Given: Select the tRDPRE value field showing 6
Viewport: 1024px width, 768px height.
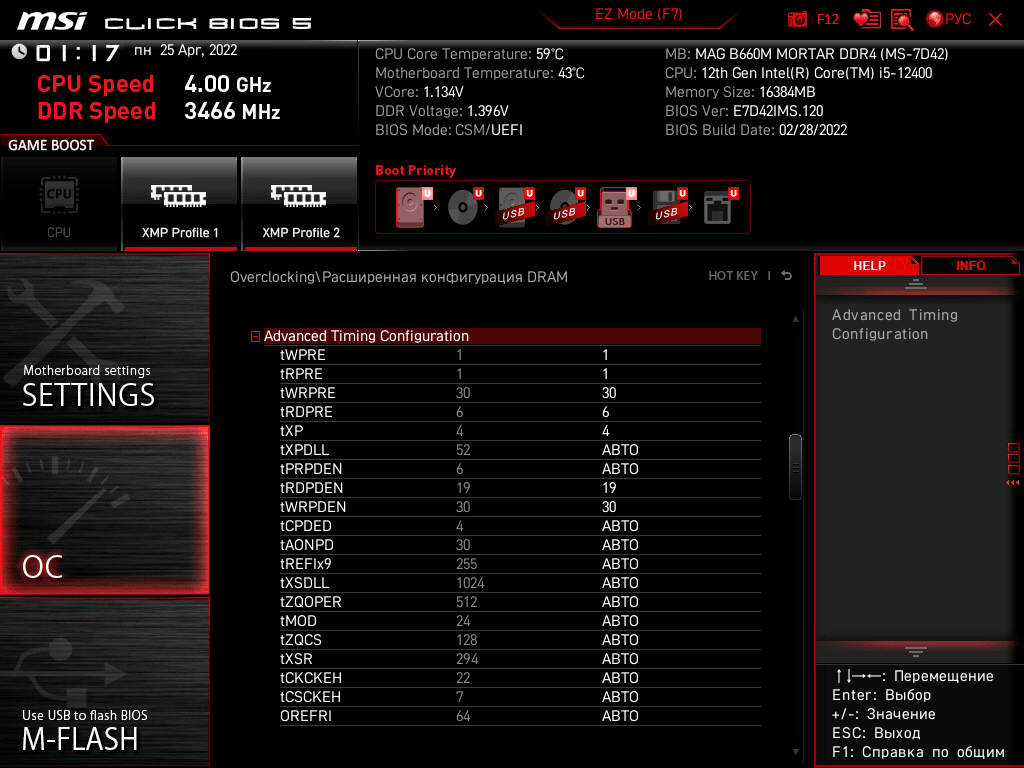Looking at the screenshot, I should 605,412.
